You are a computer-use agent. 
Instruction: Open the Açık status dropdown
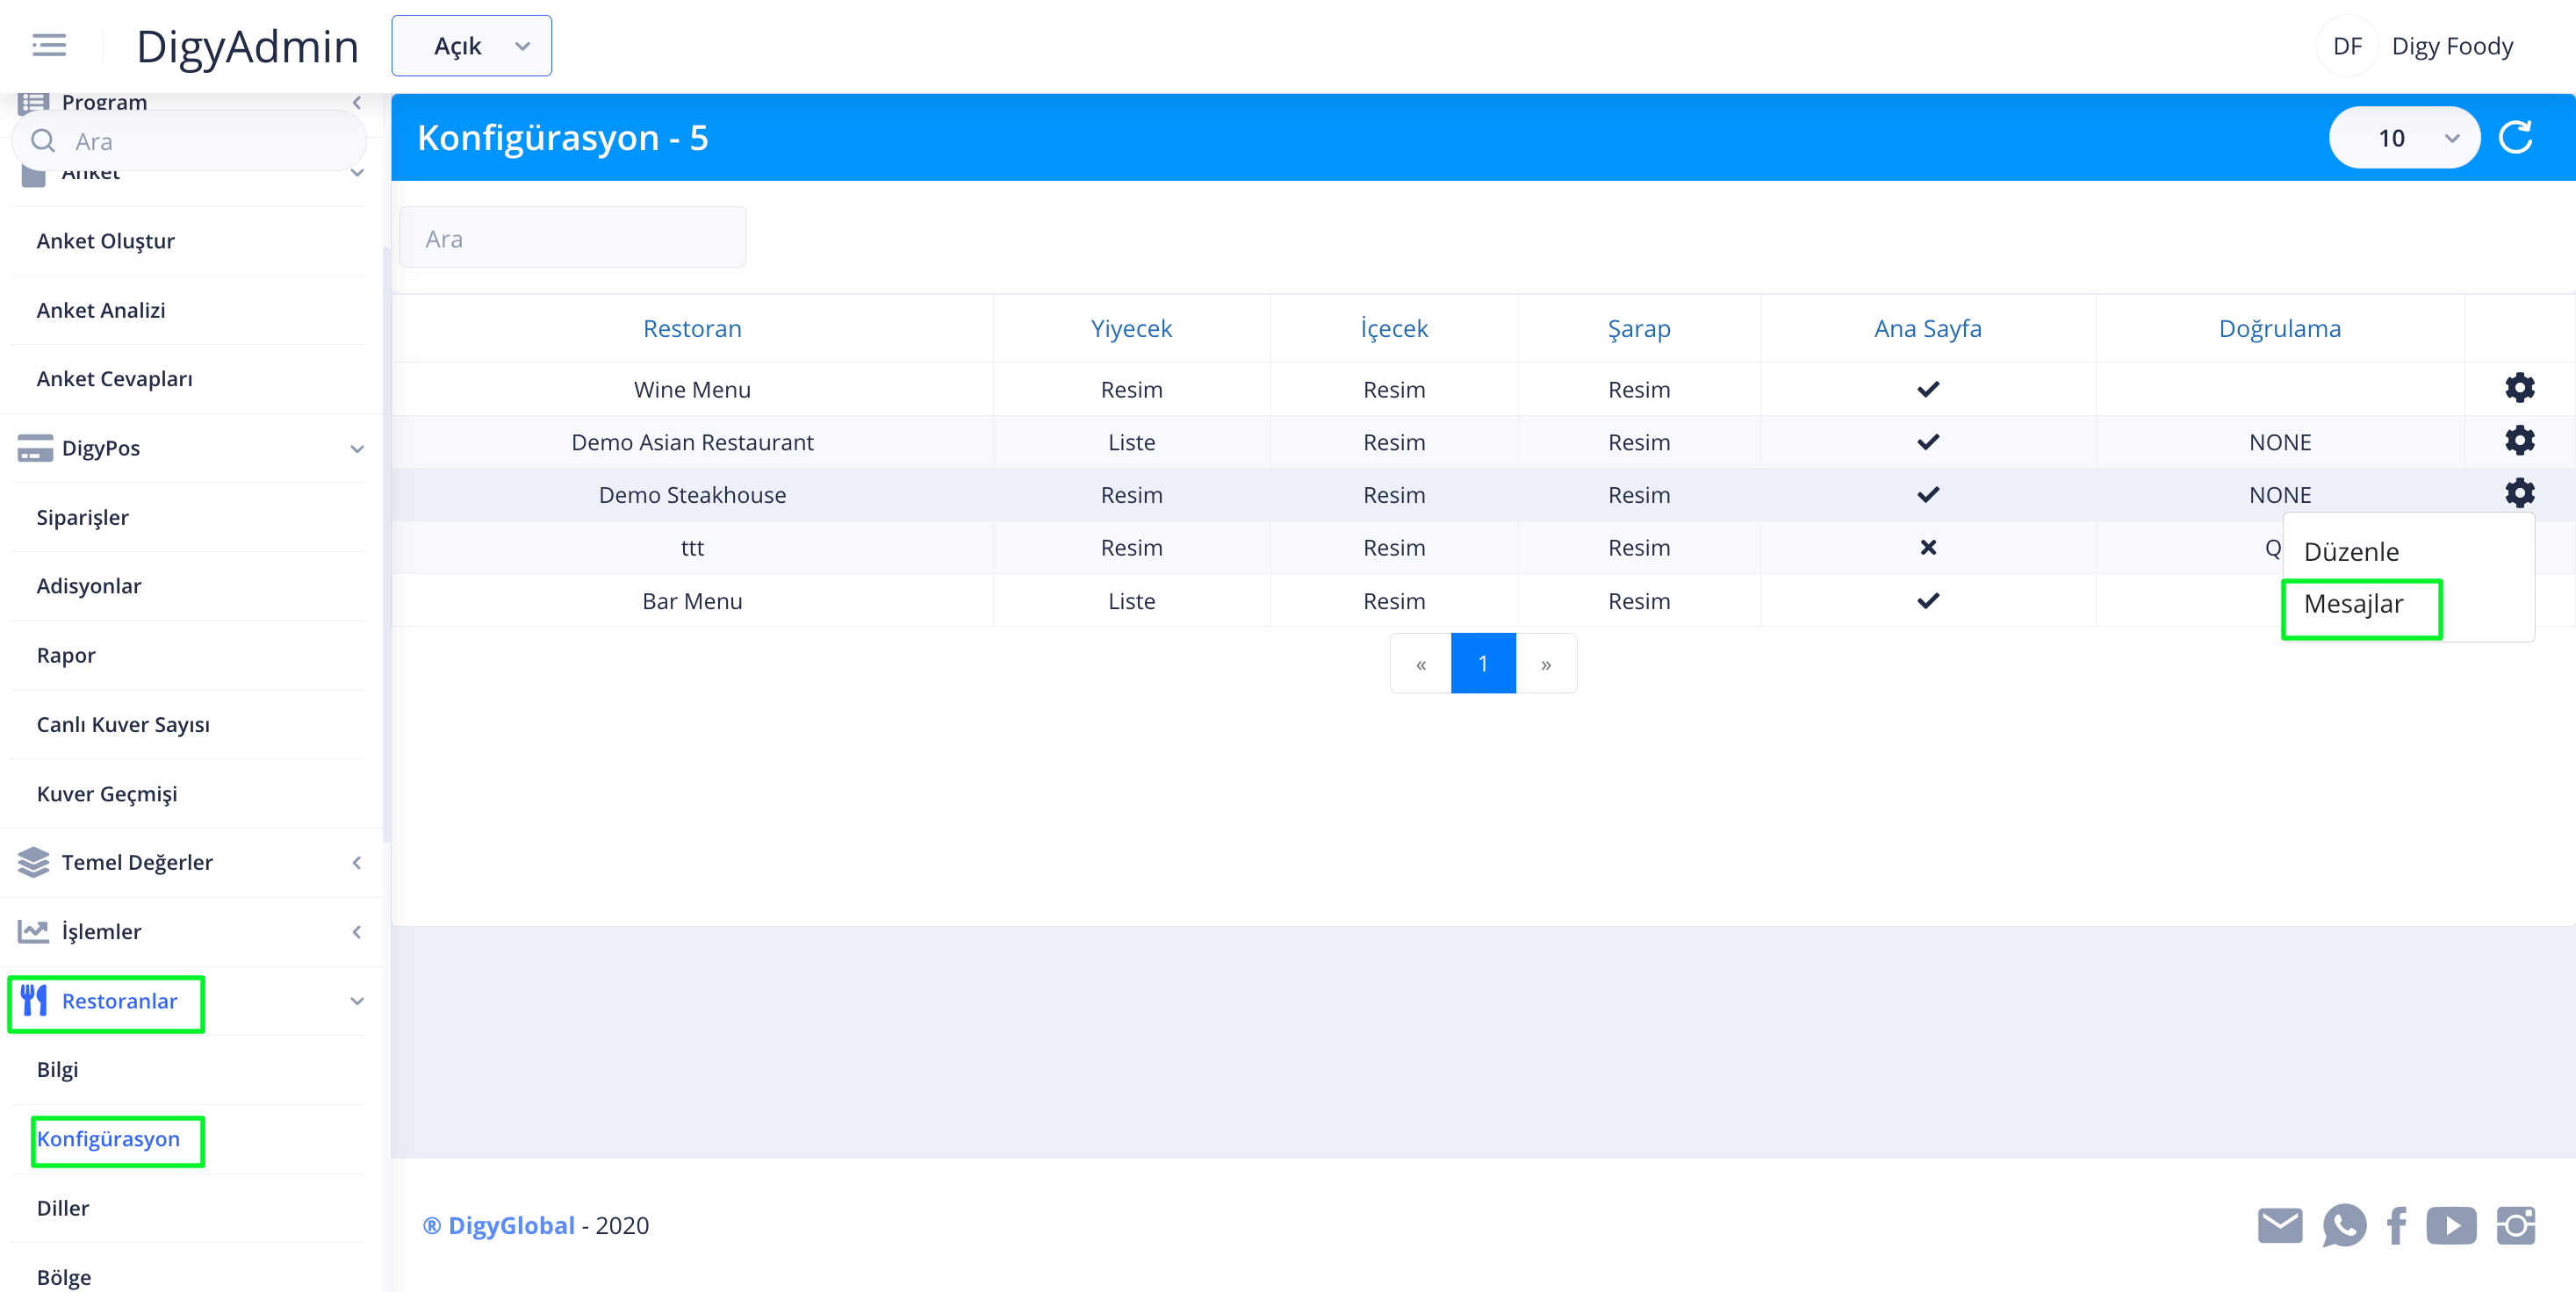coord(471,46)
